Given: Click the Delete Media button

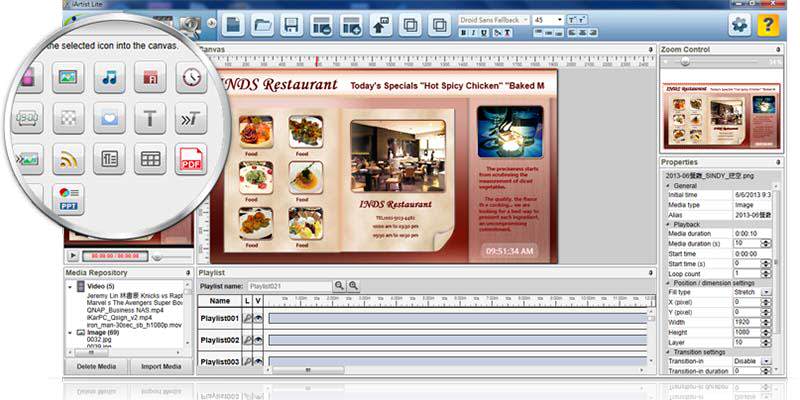Looking at the screenshot, I should [x=96, y=366].
